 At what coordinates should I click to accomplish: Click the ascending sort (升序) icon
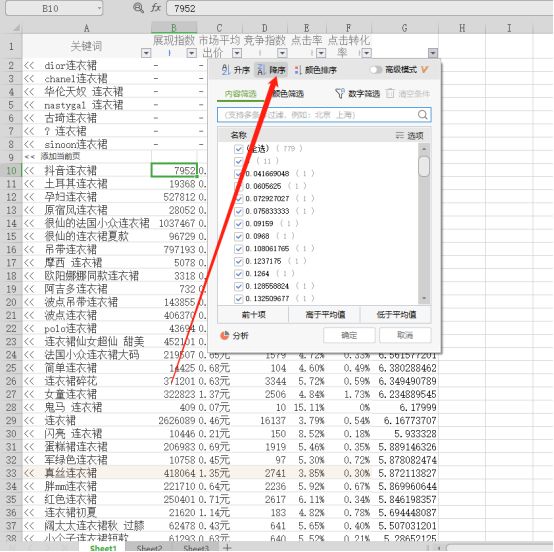[226, 70]
